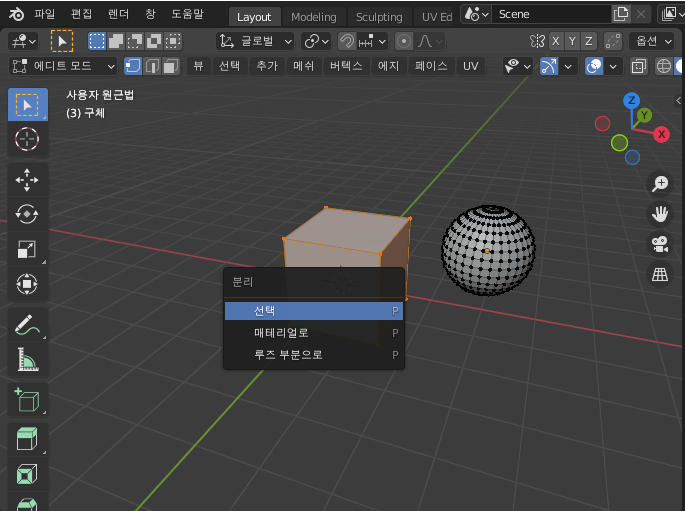Choose 매테리얼로 in the 분리 menu
685x511 pixels.
[314, 333]
